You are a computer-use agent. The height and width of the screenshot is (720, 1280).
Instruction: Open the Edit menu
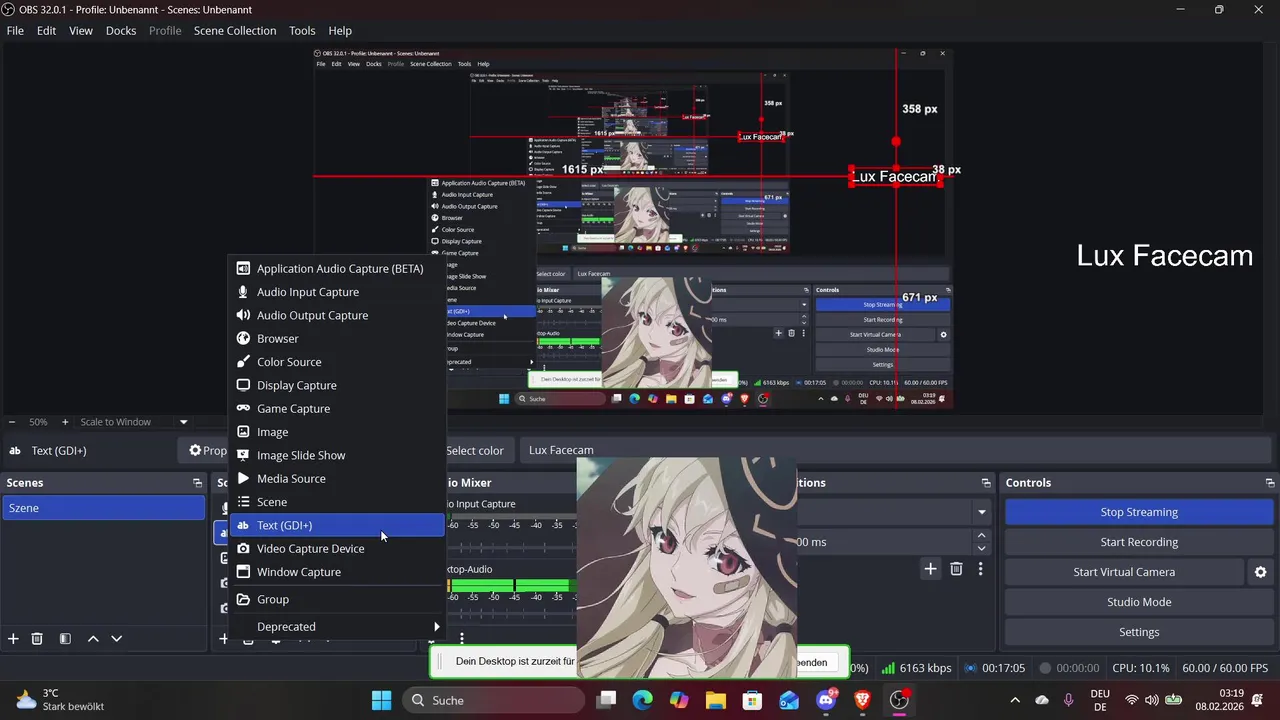[x=47, y=30]
